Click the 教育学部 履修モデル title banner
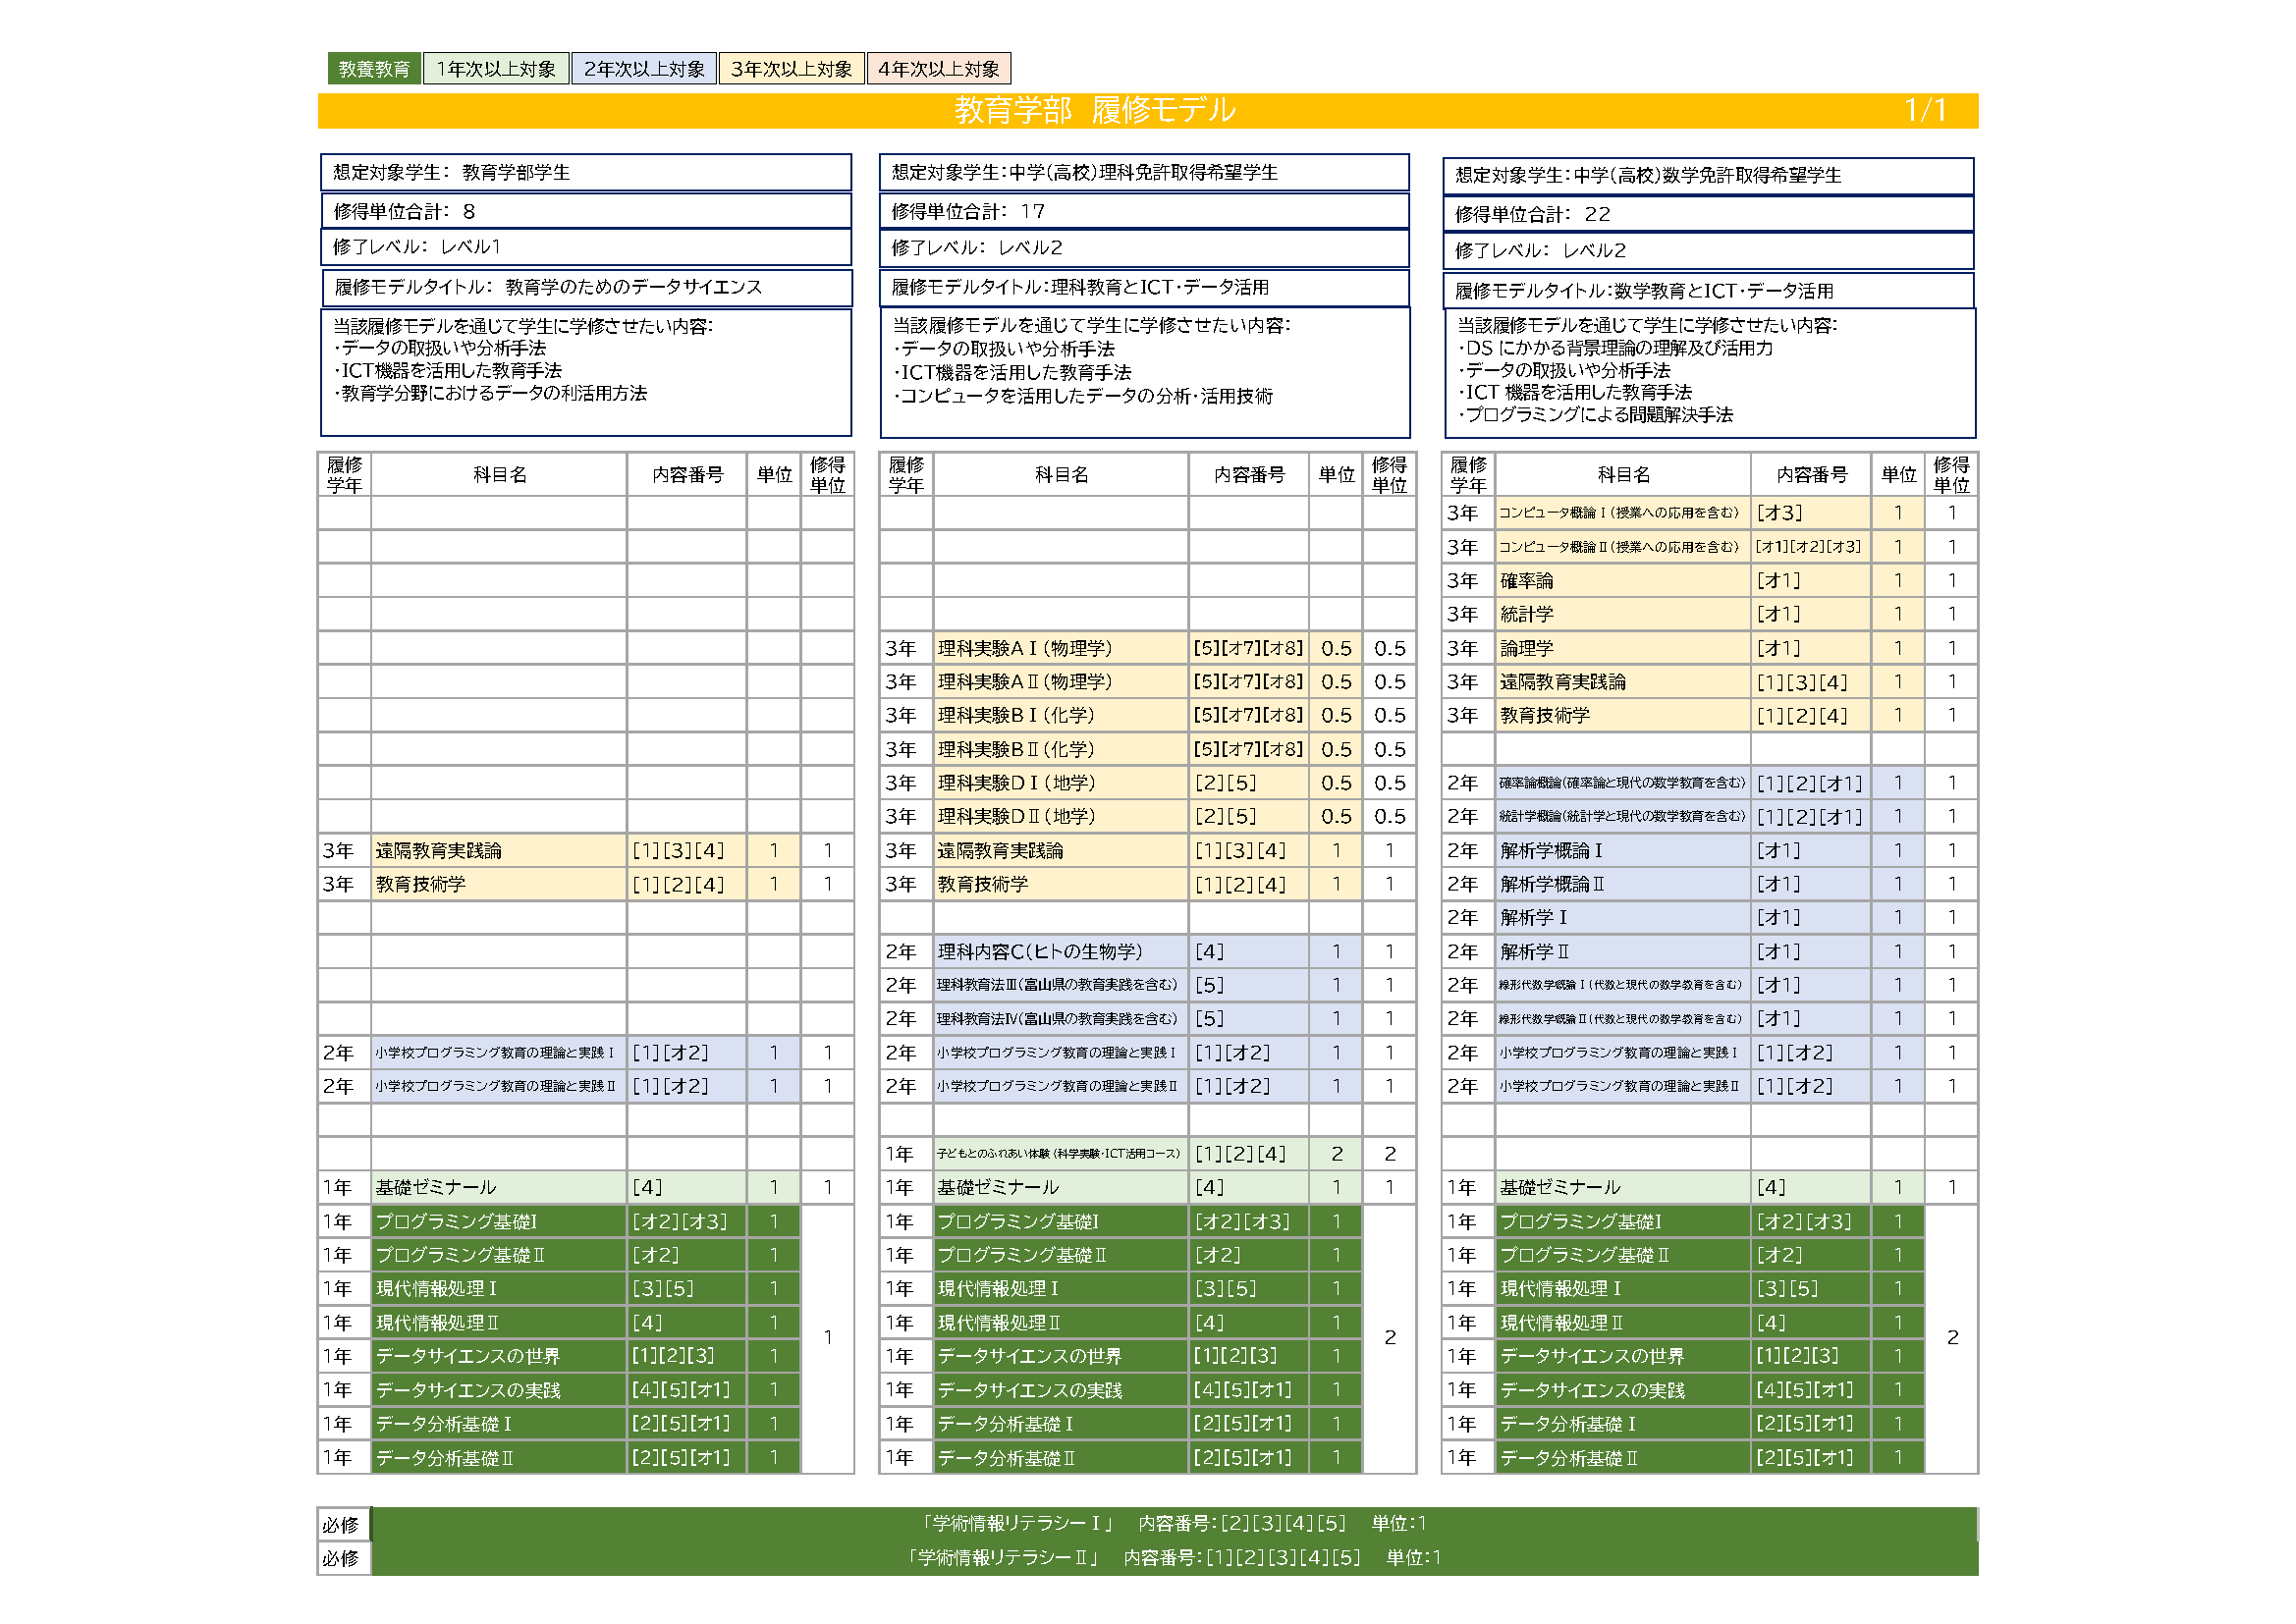The width and height of the screenshot is (2296, 1624). (x=1094, y=110)
